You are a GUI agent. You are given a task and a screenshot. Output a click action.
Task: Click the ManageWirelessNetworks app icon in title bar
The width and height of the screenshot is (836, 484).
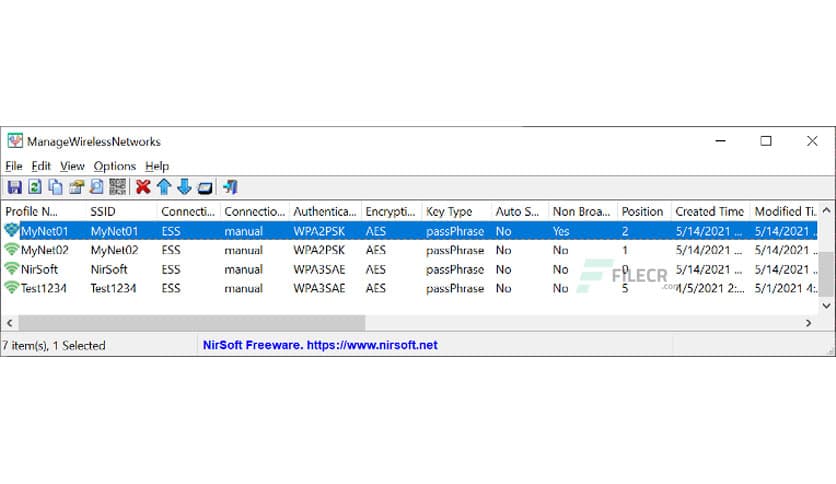coord(15,141)
